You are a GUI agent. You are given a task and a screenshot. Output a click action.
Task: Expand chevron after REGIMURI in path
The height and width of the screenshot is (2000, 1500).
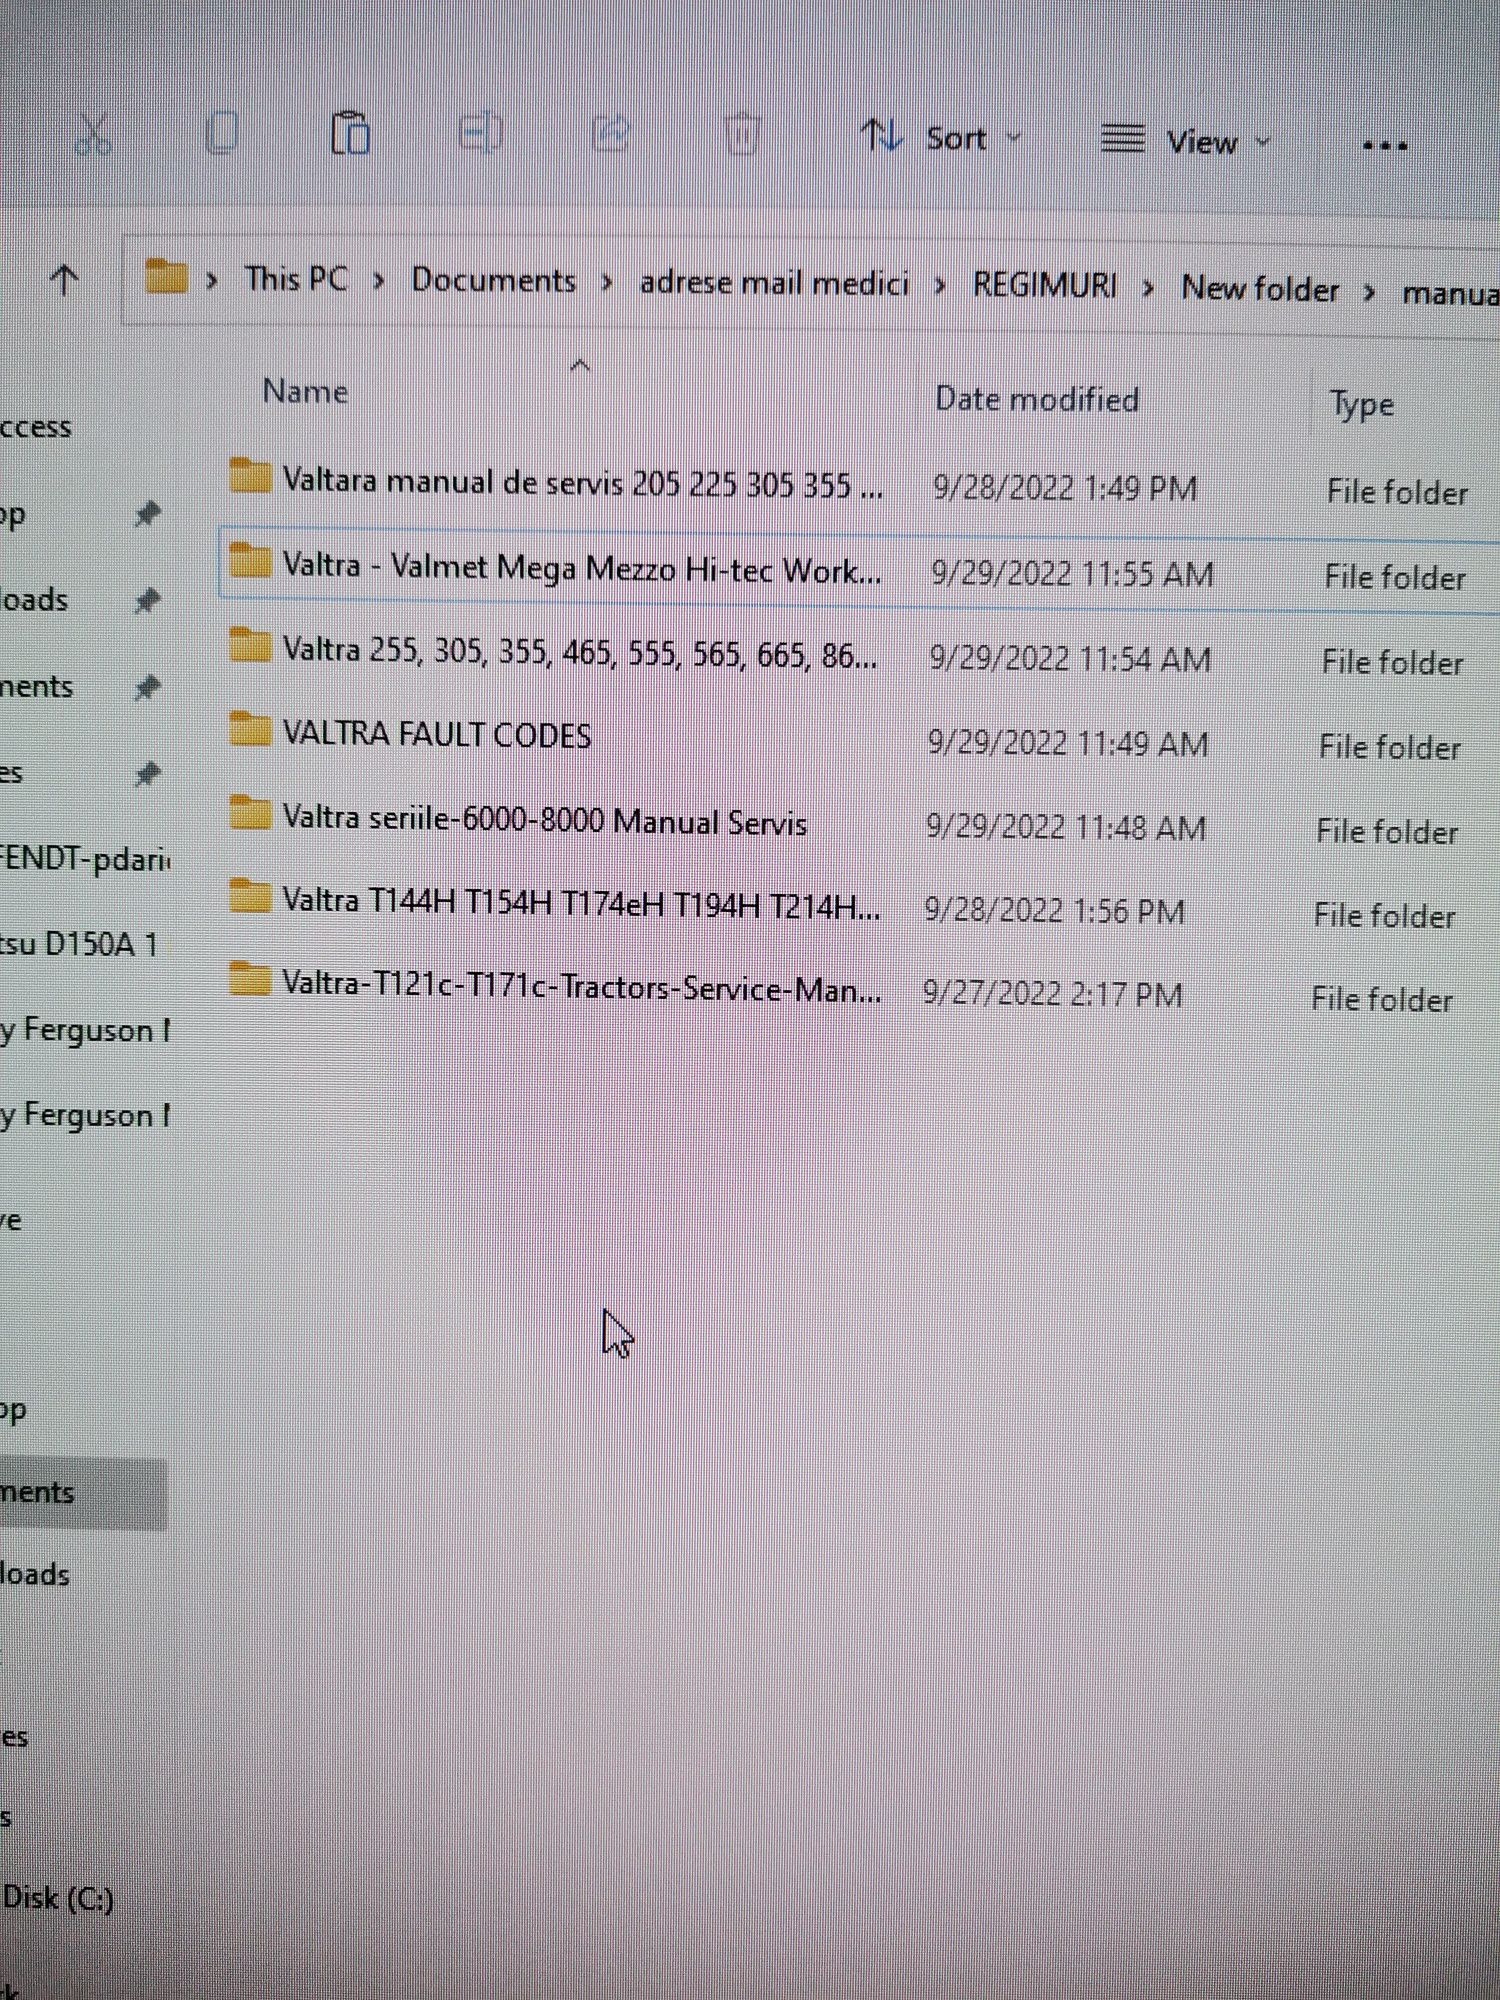(1148, 290)
